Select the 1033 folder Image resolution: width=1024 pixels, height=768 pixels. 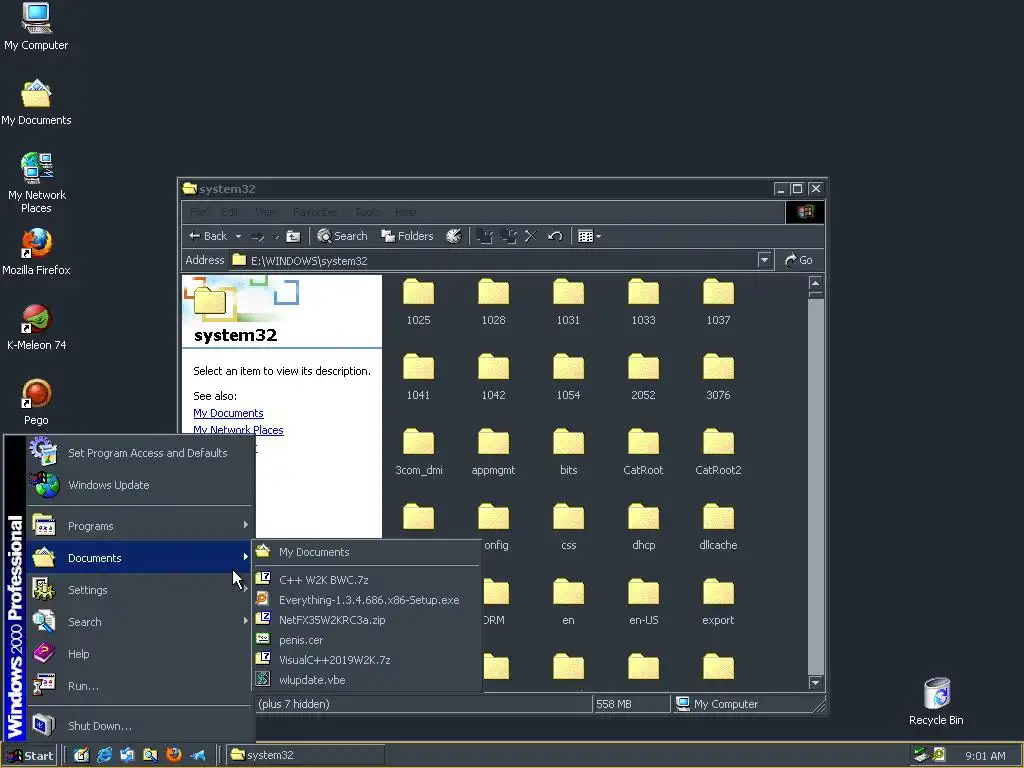pyautogui.click(x=643, y=302)
